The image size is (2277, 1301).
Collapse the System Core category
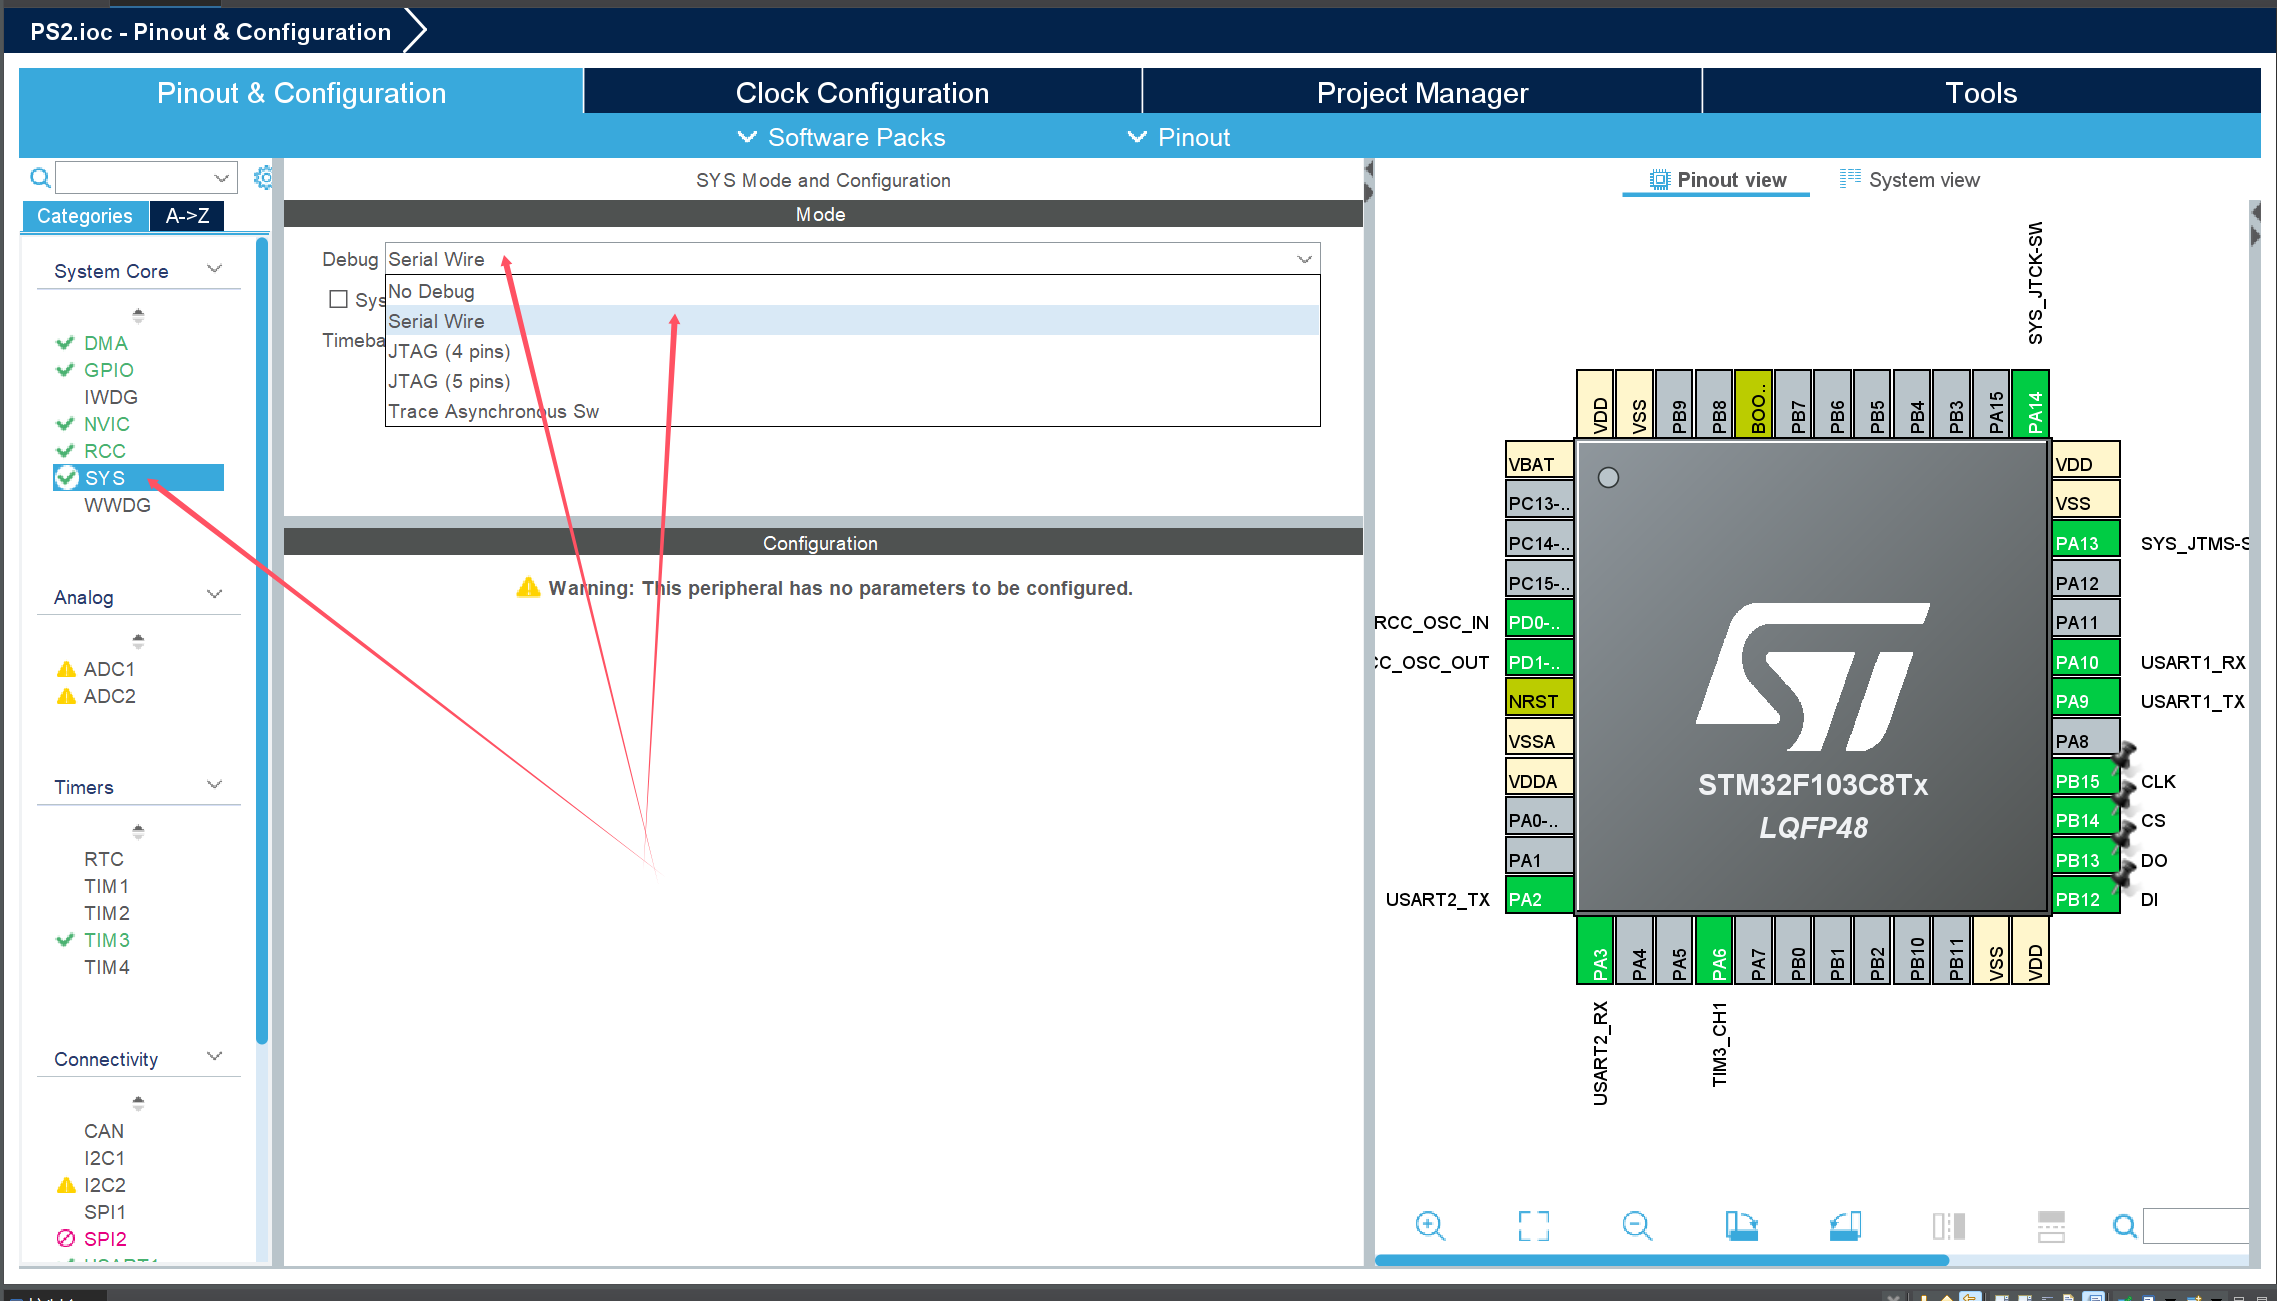point(214,269)
